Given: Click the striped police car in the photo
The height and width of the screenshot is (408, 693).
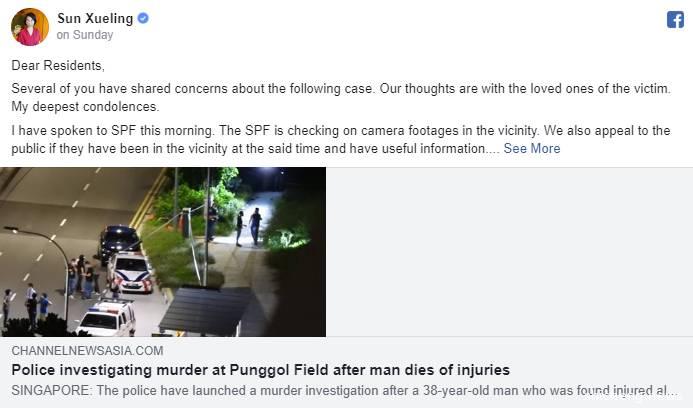Looking at the screenshot, I should tap(131, 272).
